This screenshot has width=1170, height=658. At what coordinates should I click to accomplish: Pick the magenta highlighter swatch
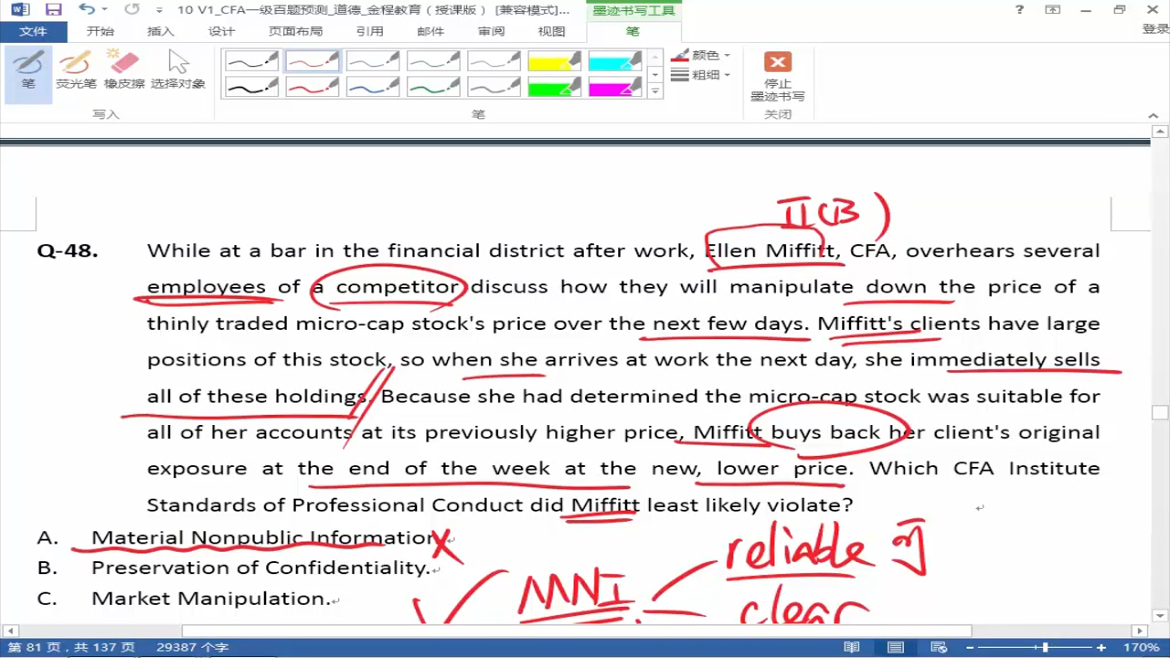click(x=614, y=87)
